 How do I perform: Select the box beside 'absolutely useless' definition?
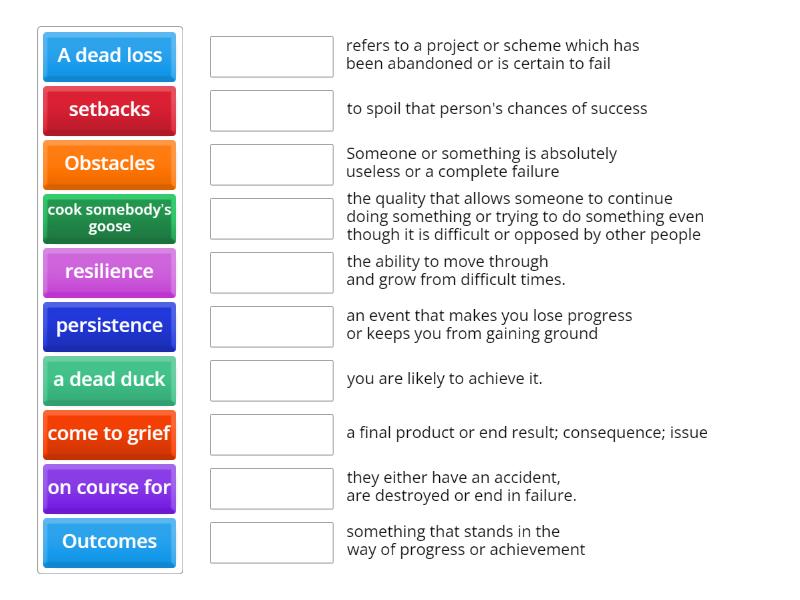[x=271, y=164]
